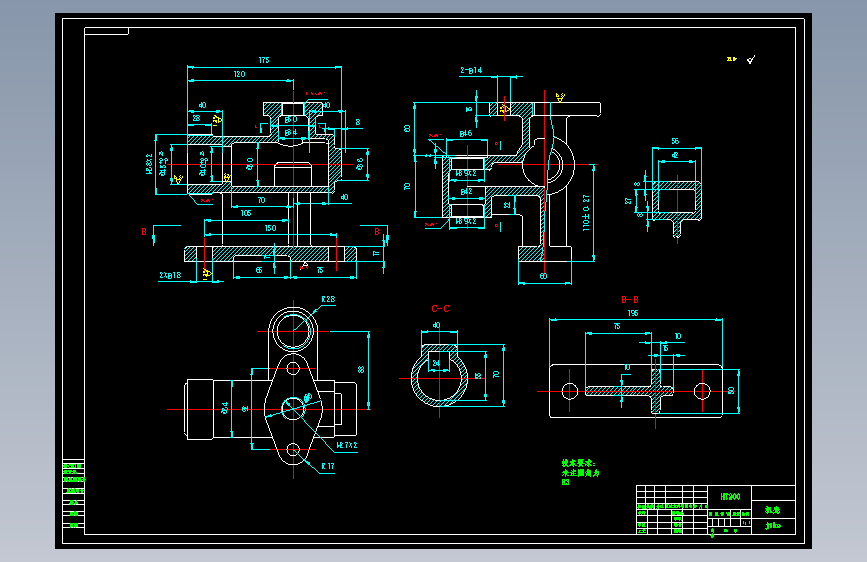Click the R28 radius label
The image size is (867, 562).
point(328,299)
